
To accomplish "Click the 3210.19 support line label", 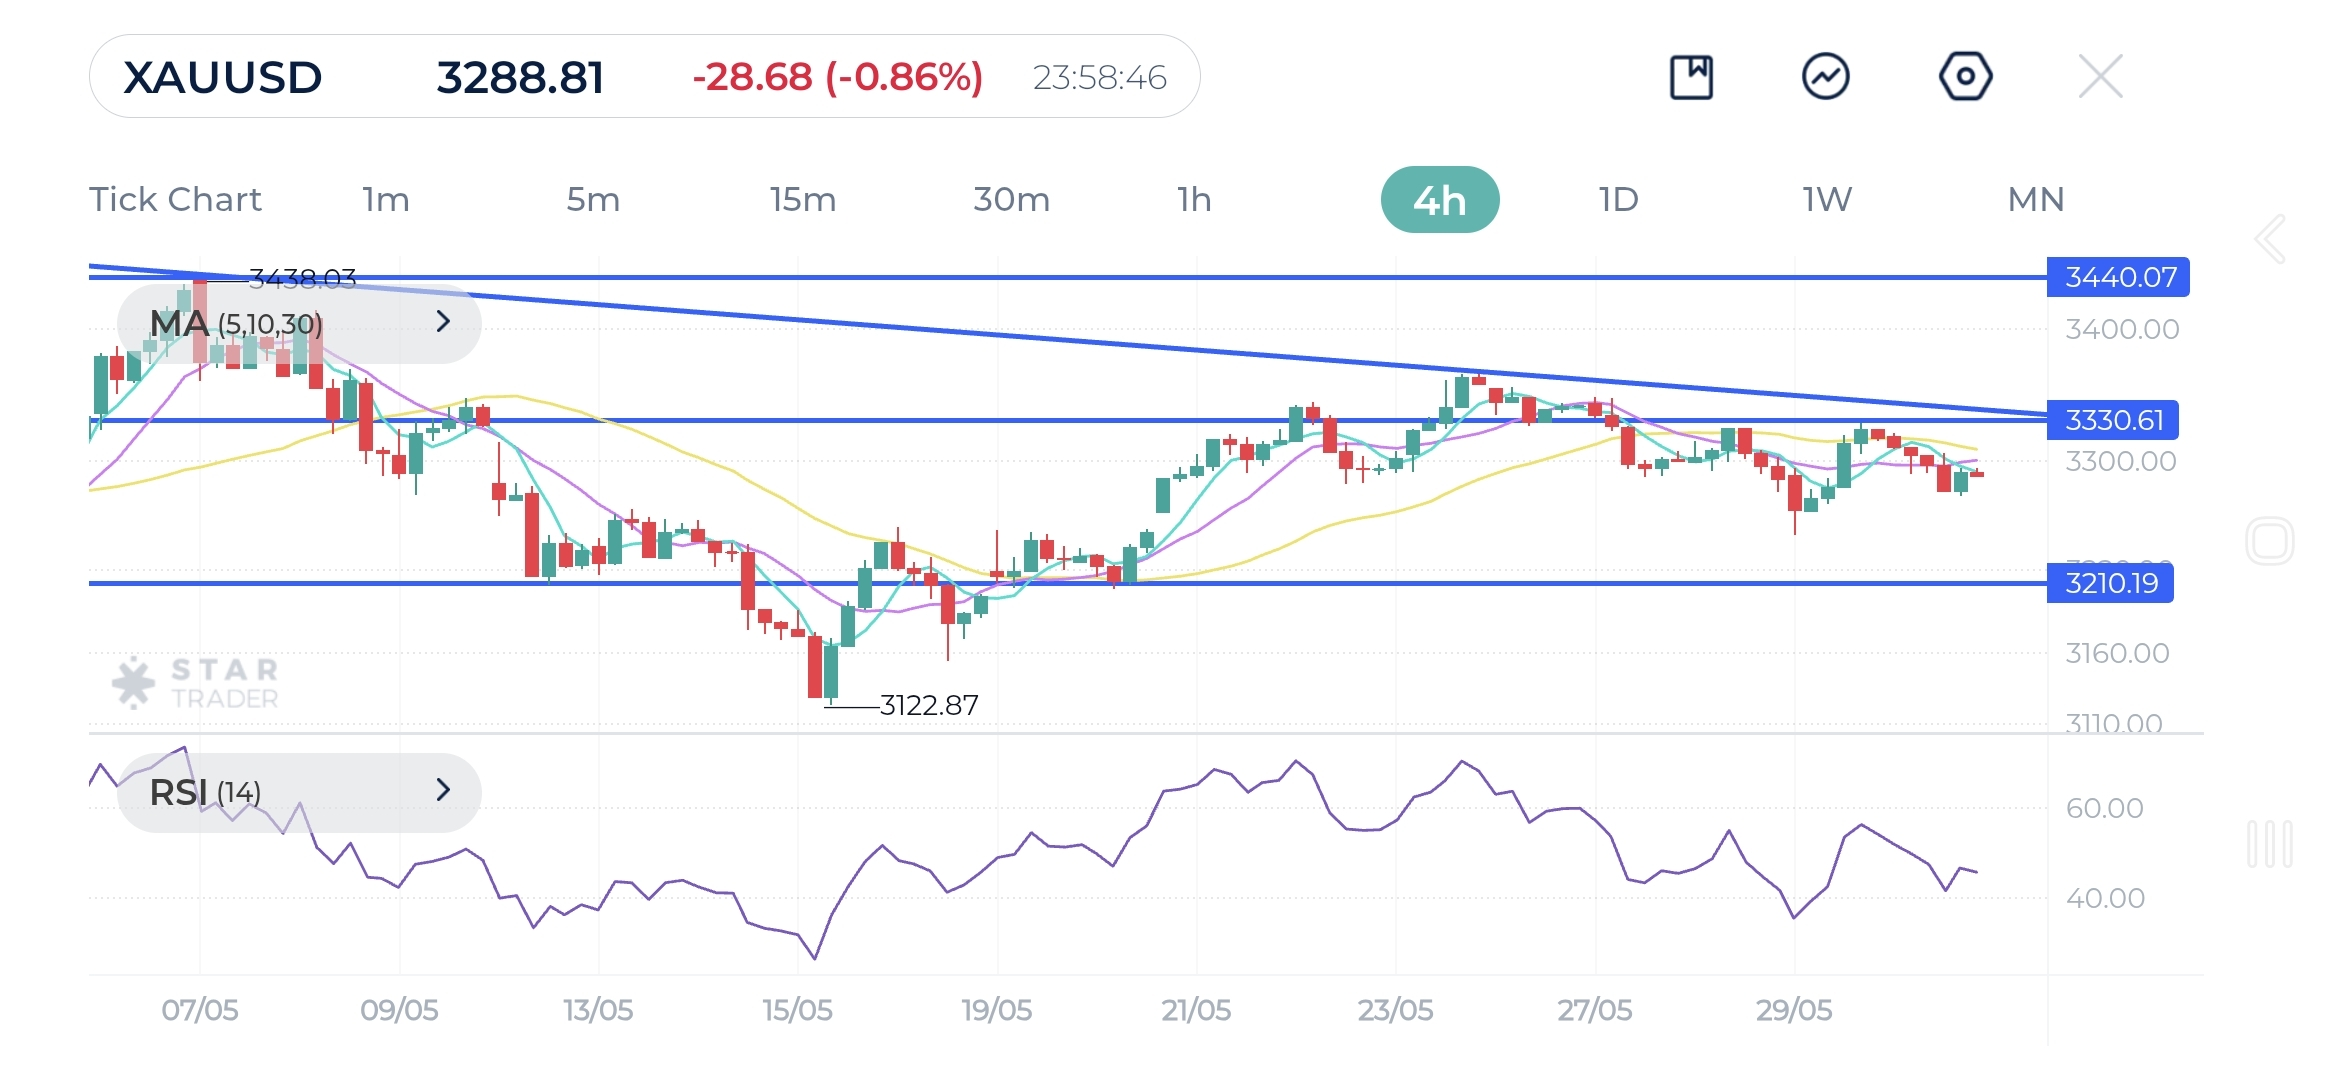I will click(x=2110, y=583).
